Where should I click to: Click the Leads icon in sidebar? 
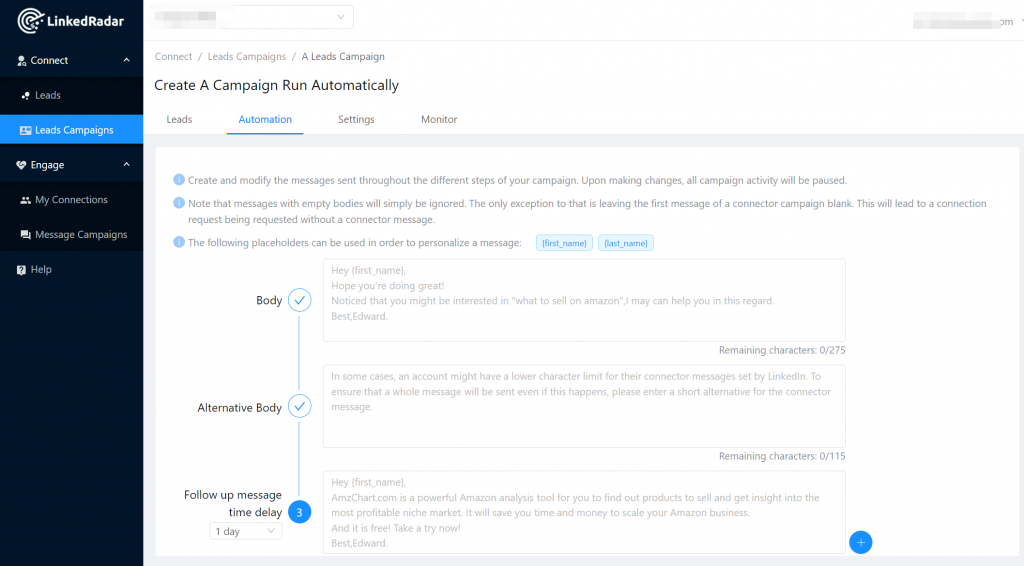pos(26,96)
